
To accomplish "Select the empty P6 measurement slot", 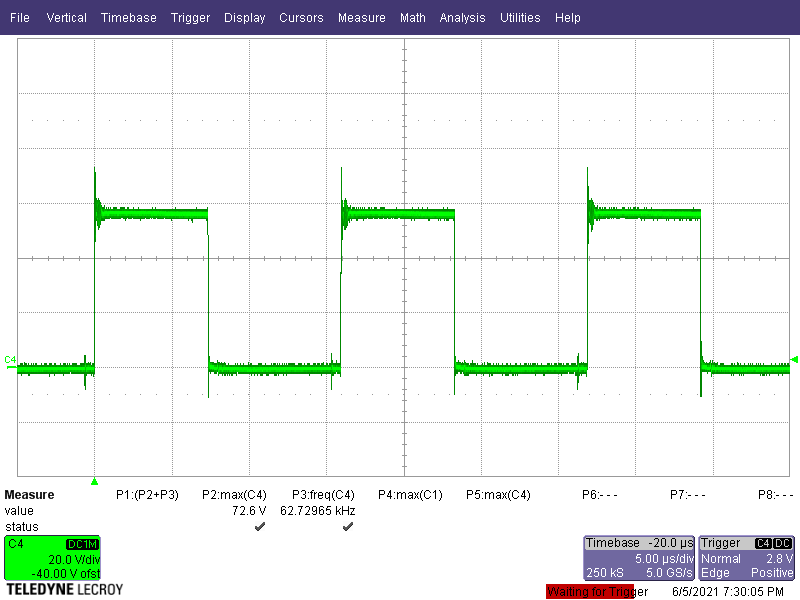I will pos(600,494).
